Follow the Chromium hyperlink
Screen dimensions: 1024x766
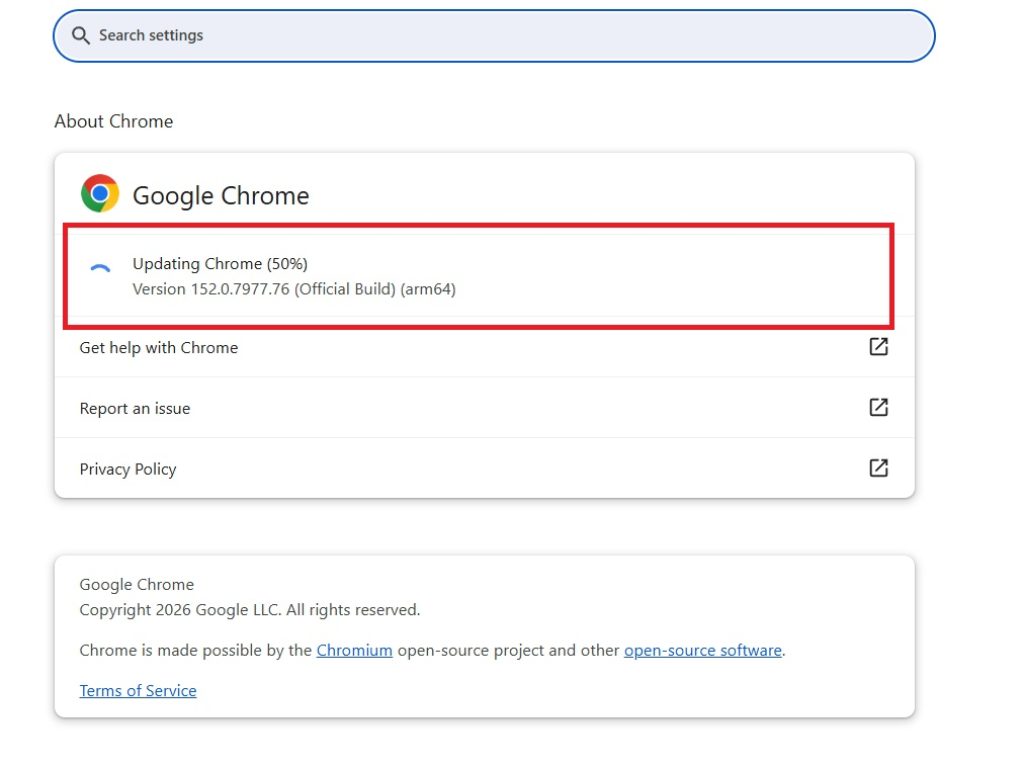tap(355, 650)
